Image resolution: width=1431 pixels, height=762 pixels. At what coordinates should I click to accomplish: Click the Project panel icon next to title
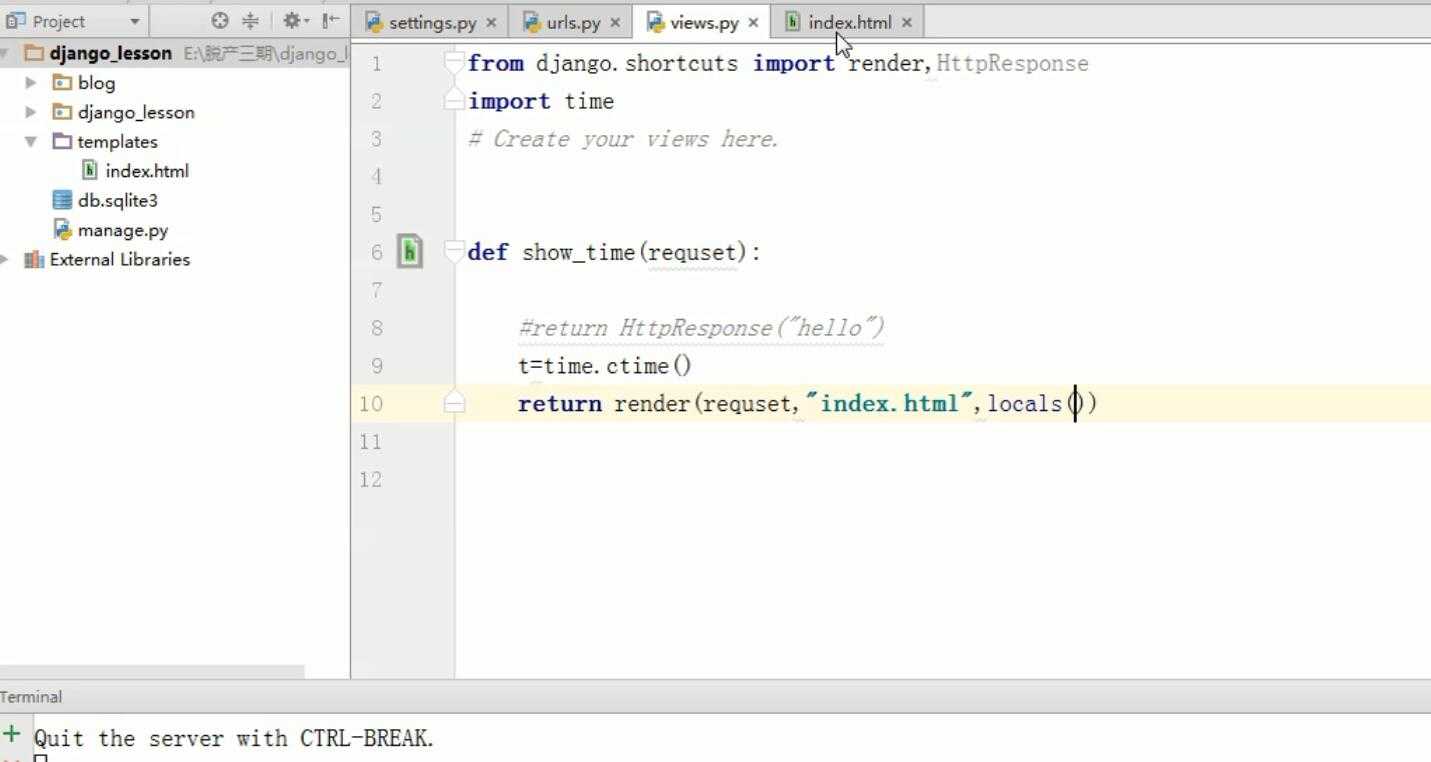(x=14, y=21)
